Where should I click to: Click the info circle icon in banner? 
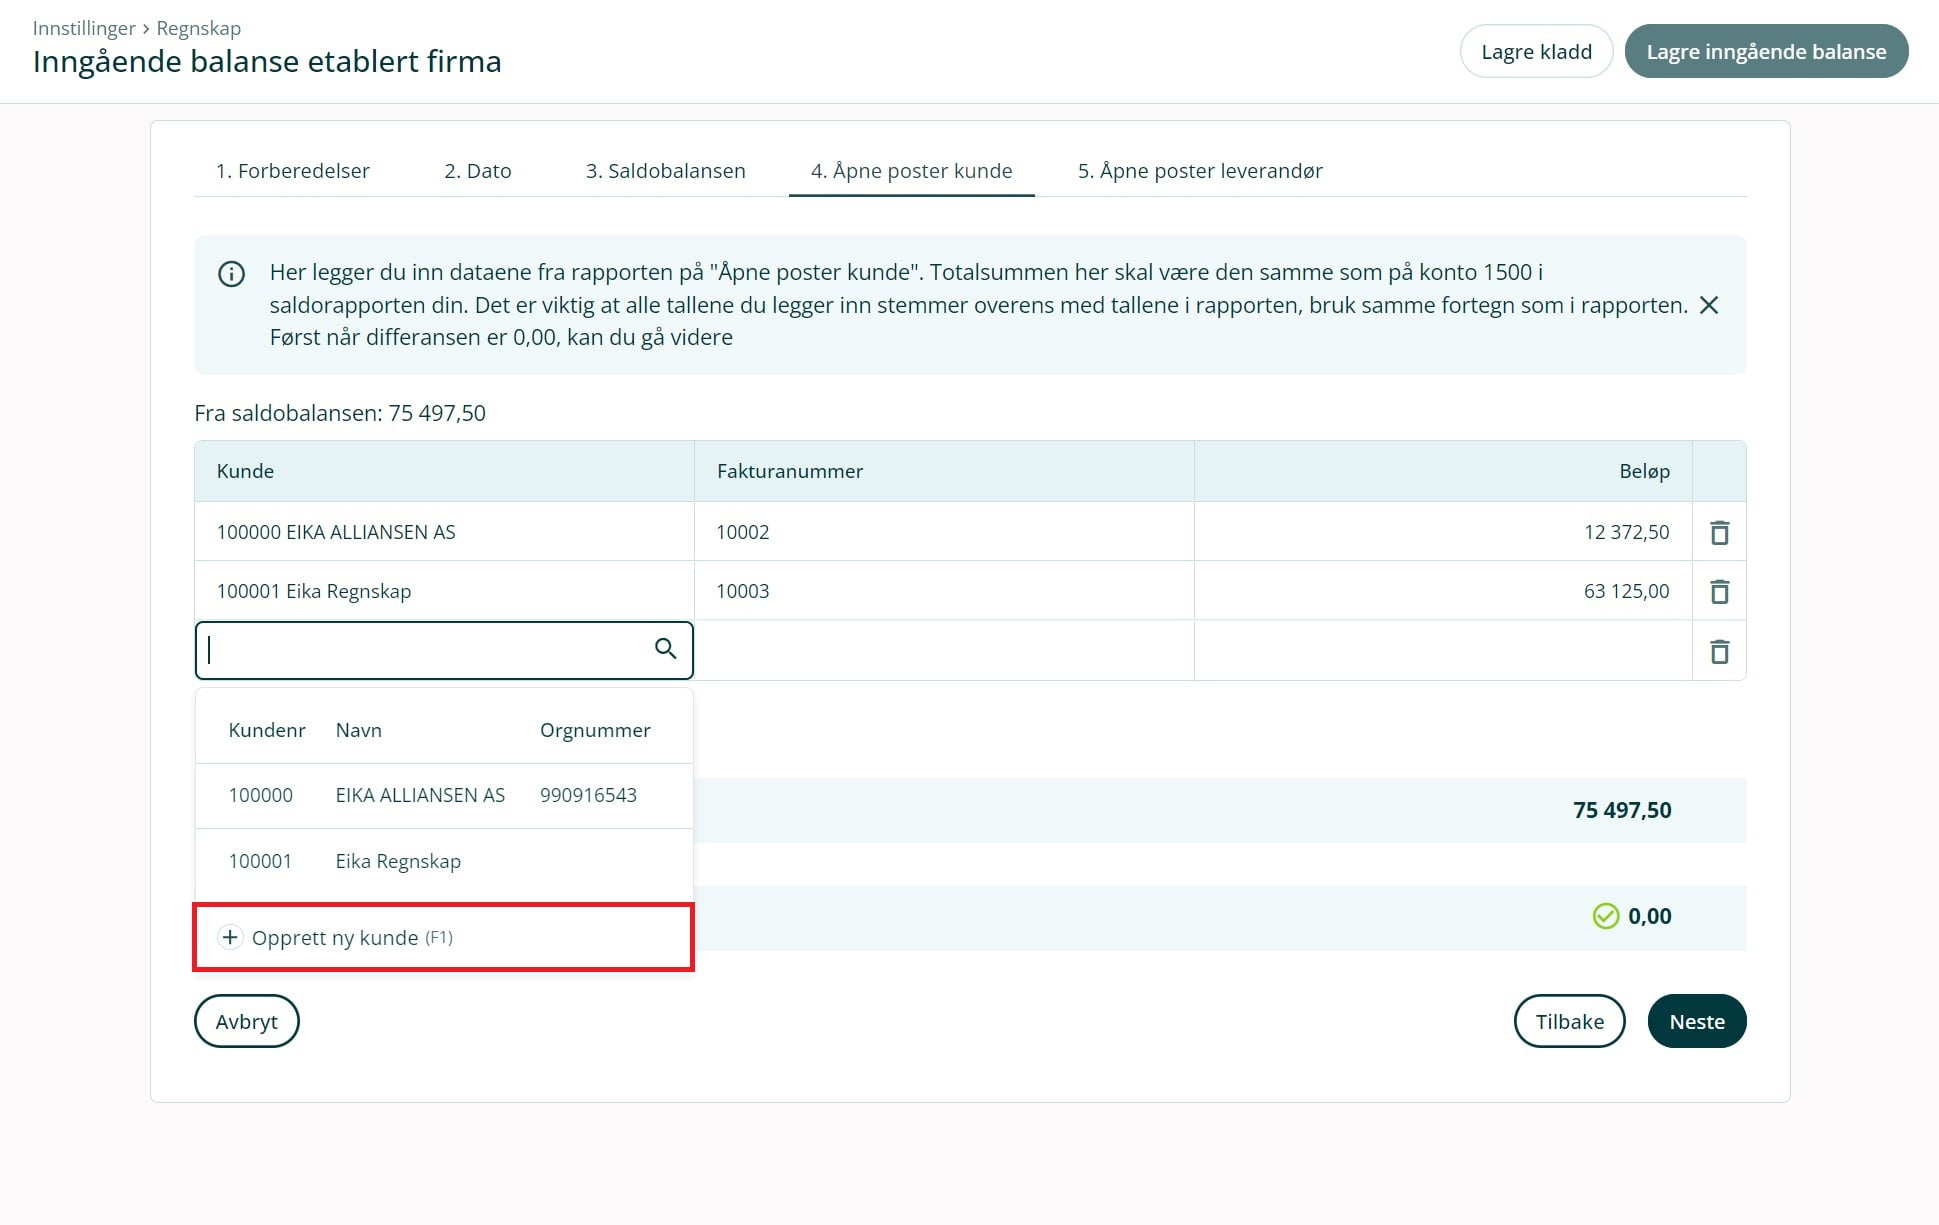coord(231,274)
